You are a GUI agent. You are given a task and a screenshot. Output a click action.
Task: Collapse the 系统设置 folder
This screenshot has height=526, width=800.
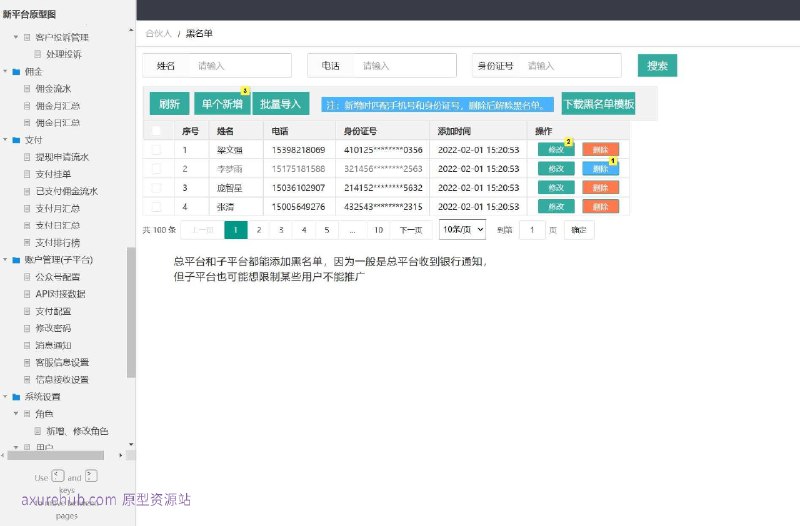pos(6,396)
